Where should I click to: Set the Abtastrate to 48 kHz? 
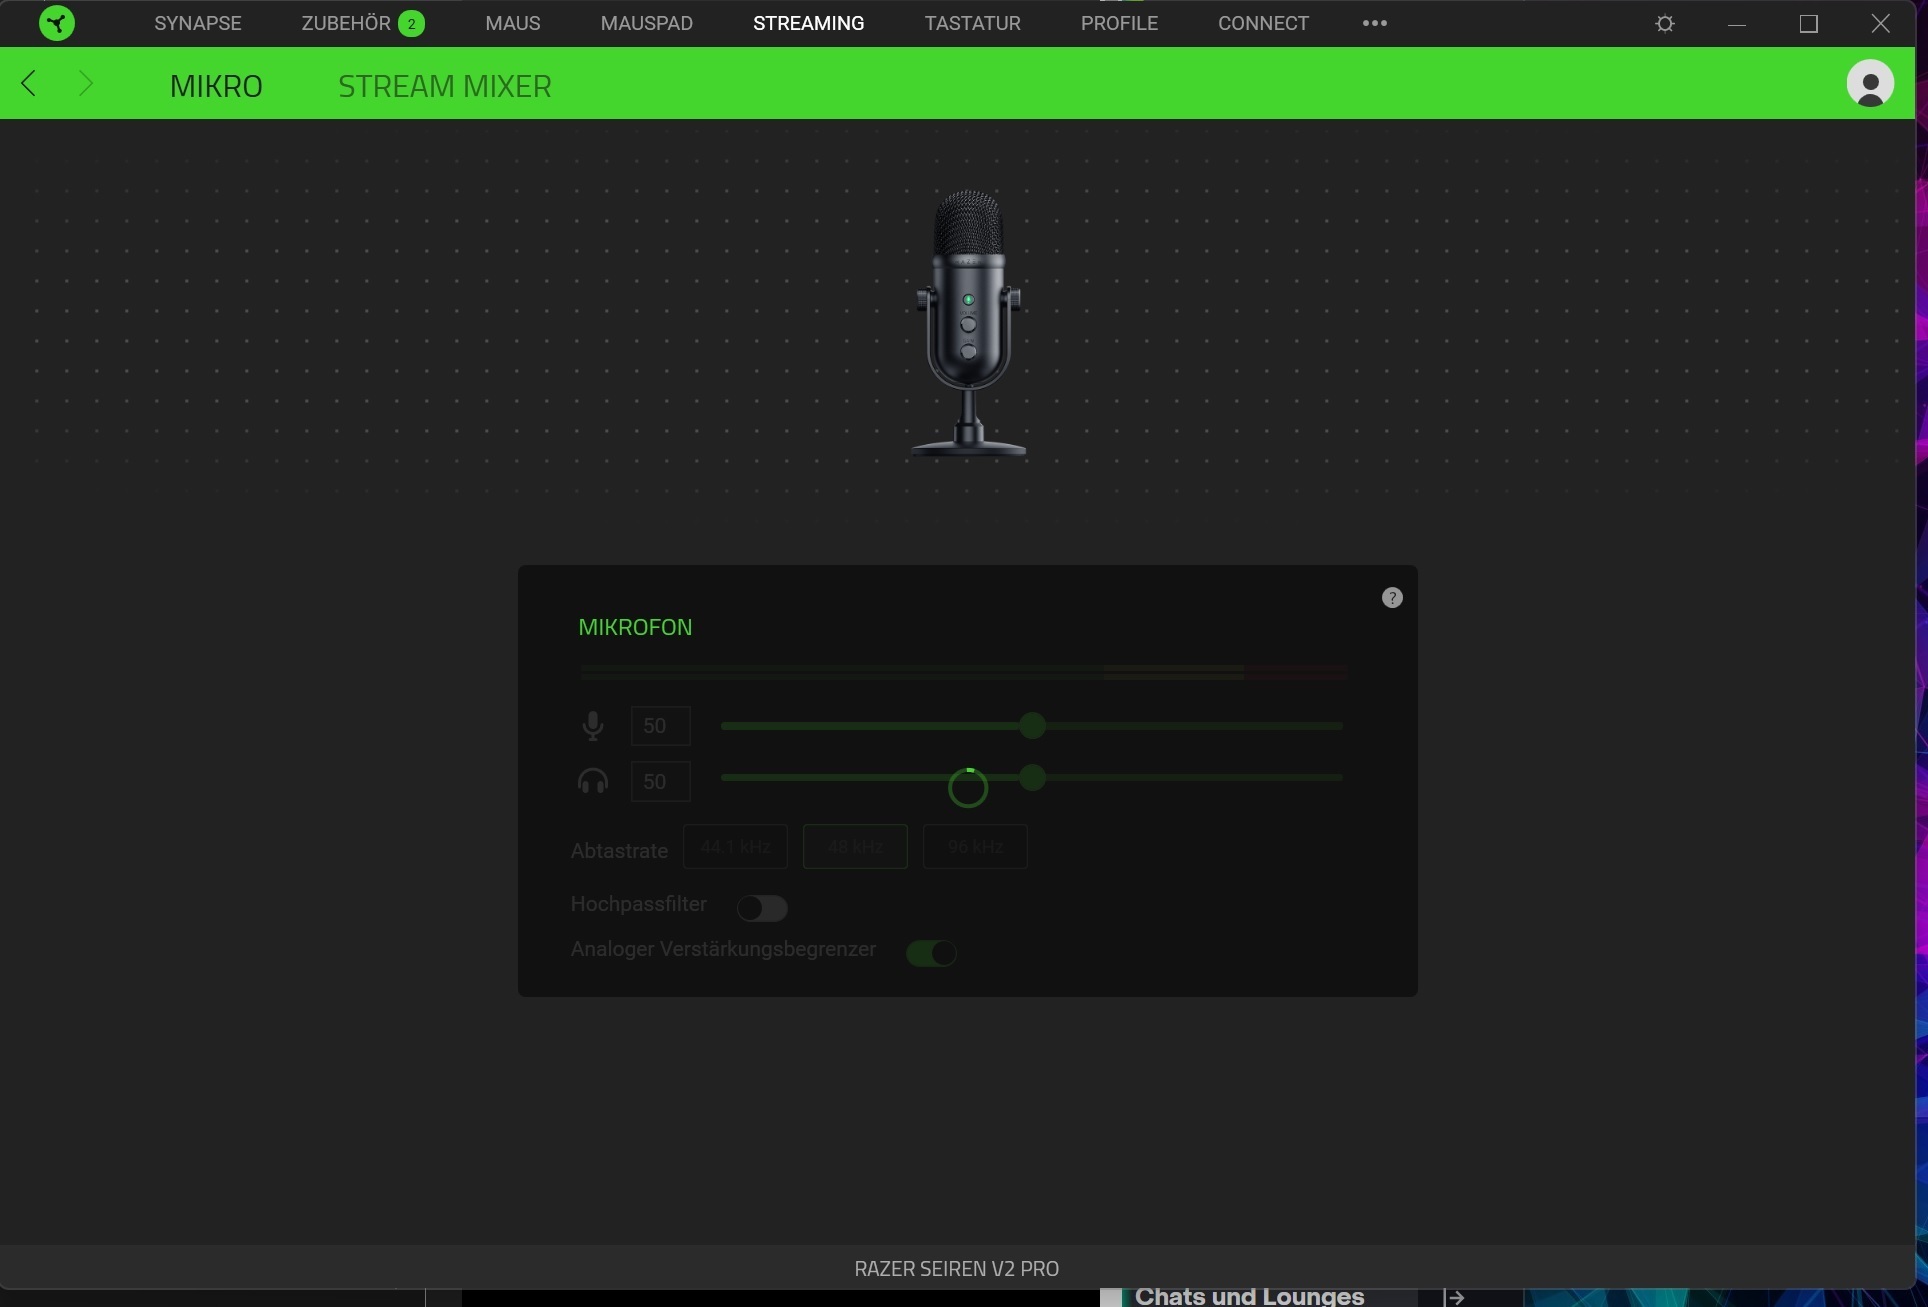point(855,847)
